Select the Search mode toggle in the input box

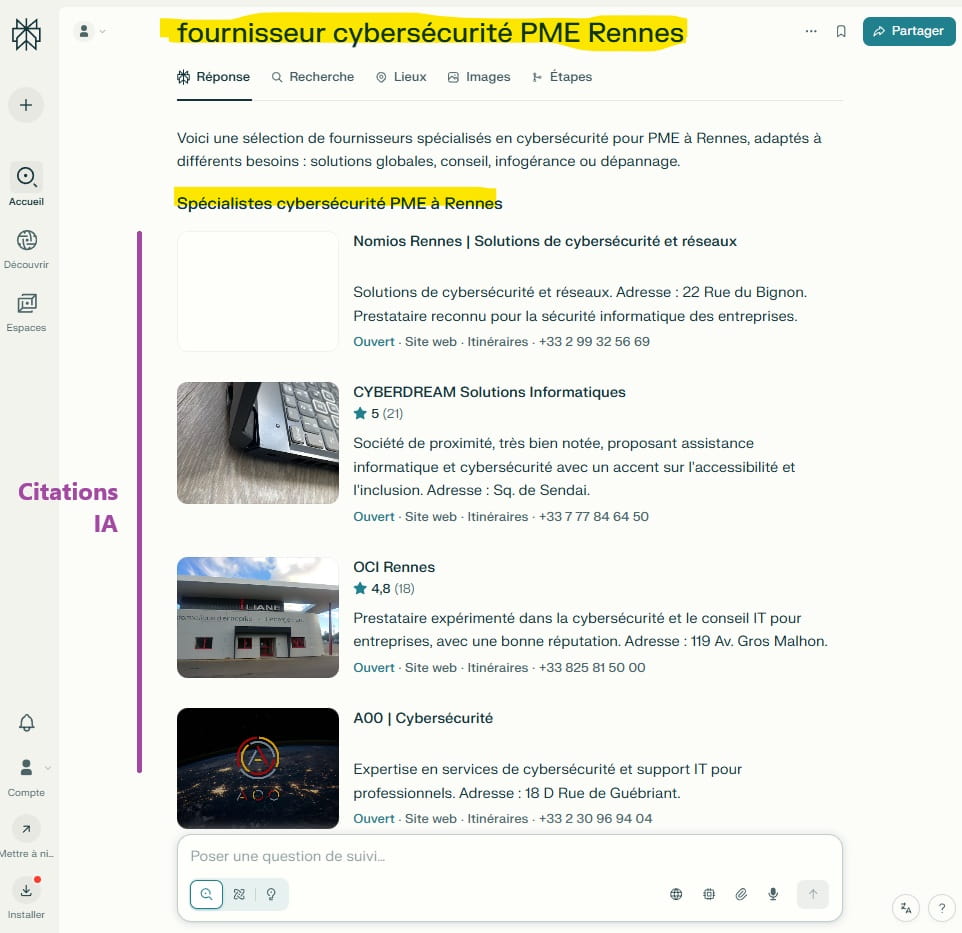pos(206,894)
